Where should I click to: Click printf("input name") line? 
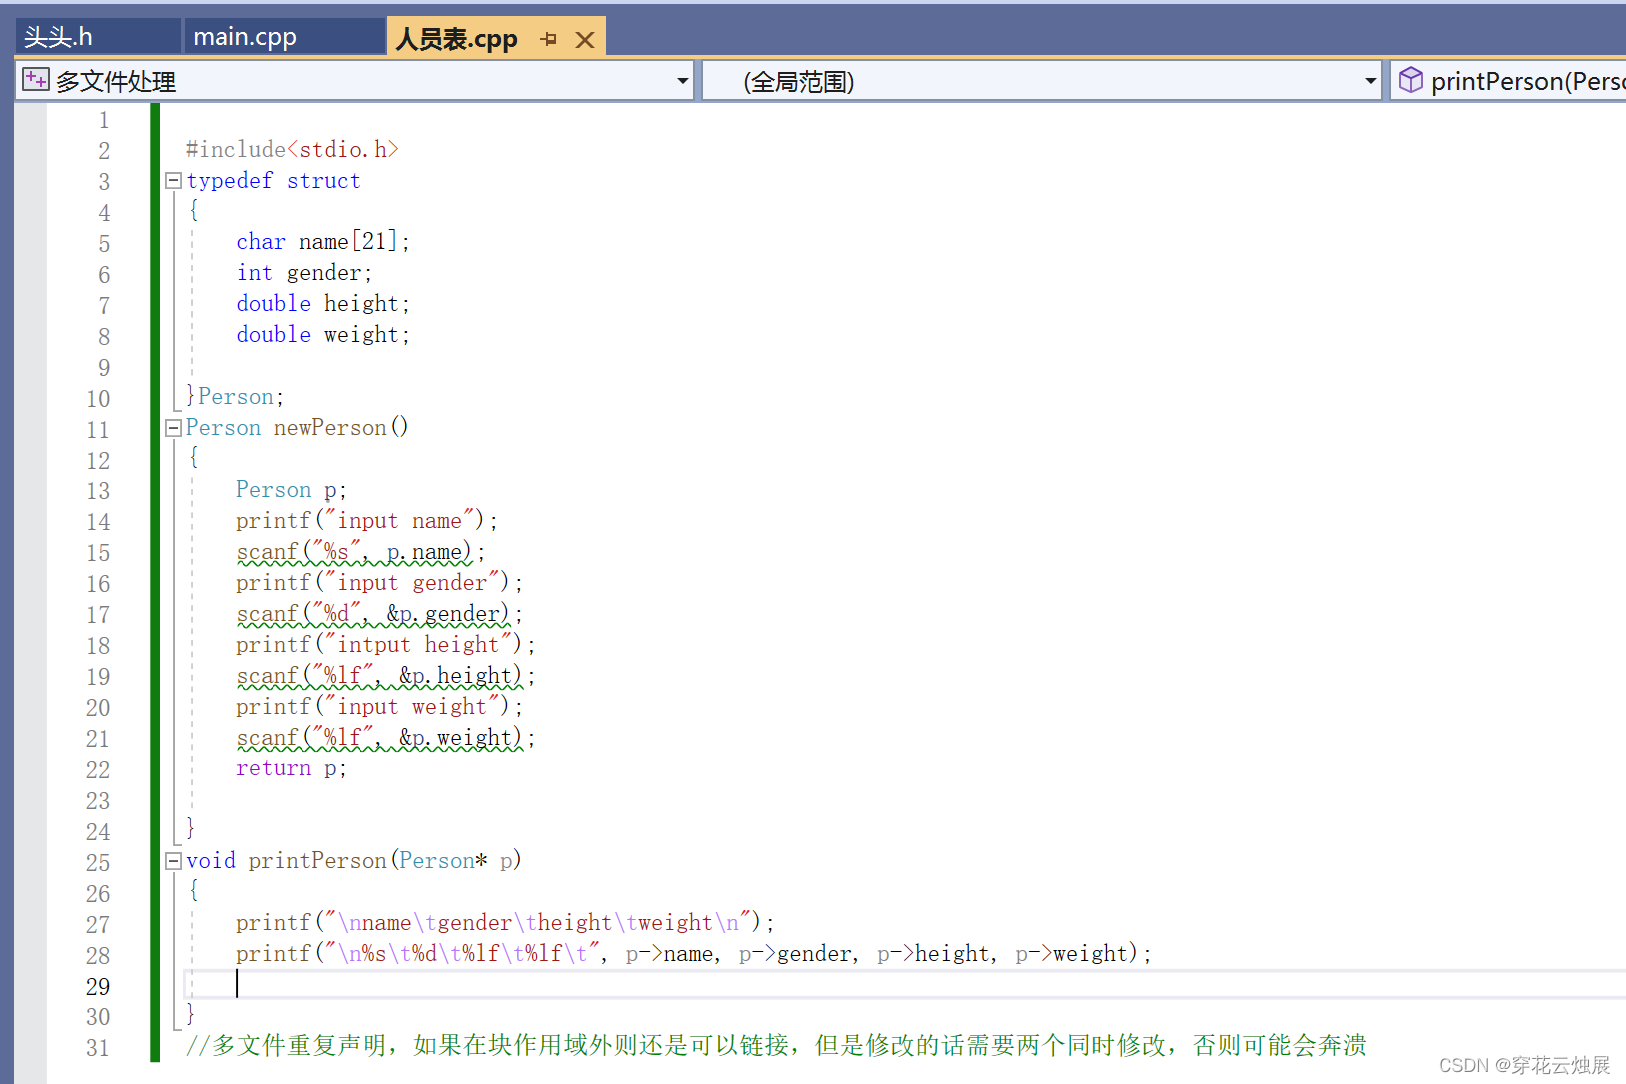[x=367, y=521]
